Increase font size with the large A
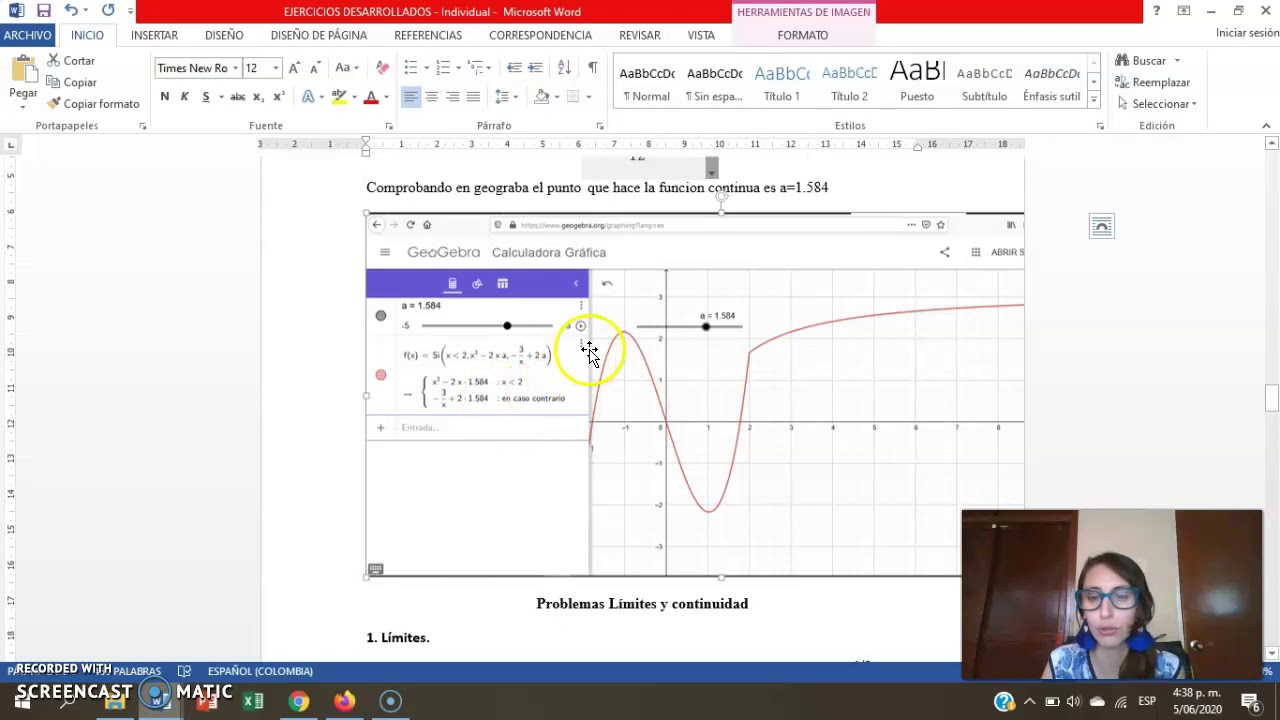 click(x=294, y=68)
